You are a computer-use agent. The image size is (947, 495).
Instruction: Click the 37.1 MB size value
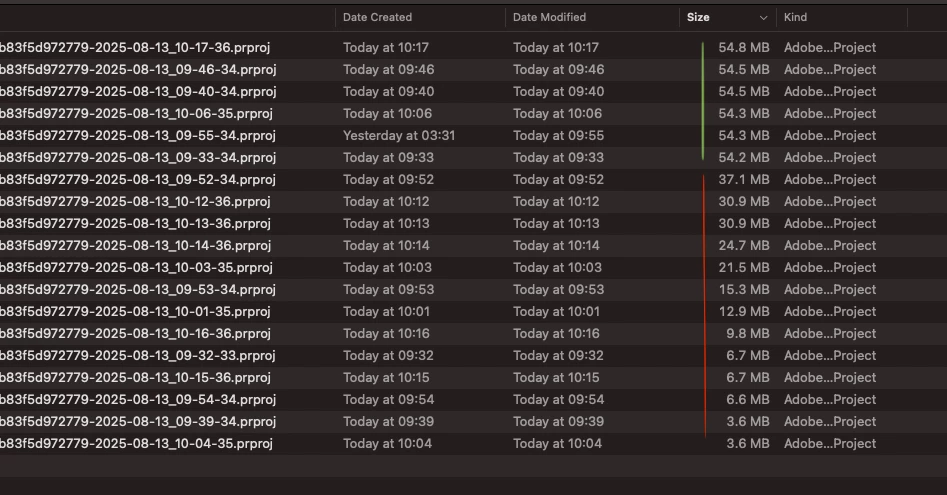[x=744, y=180]
